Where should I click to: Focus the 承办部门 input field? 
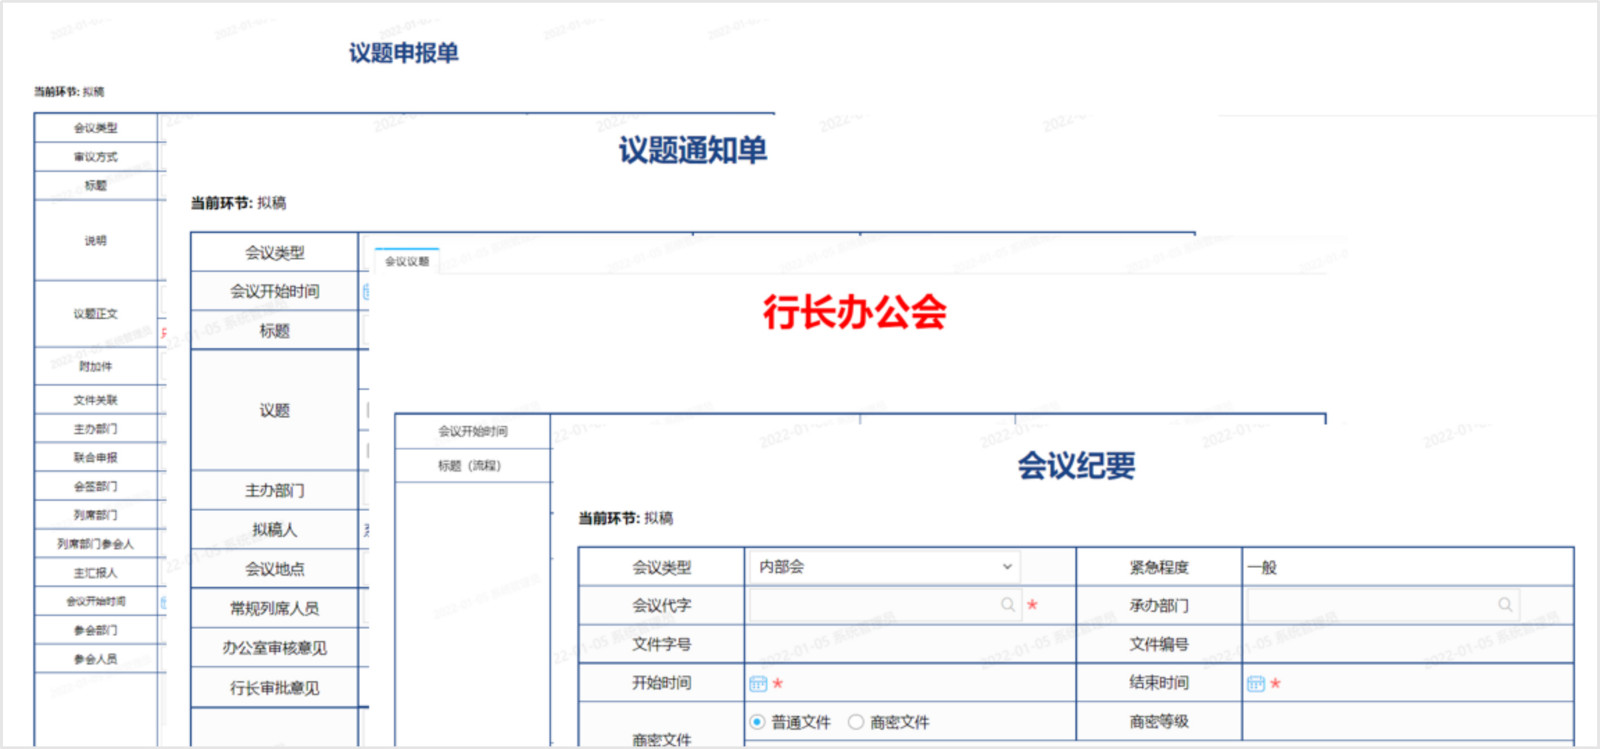tap(1372, 605)
